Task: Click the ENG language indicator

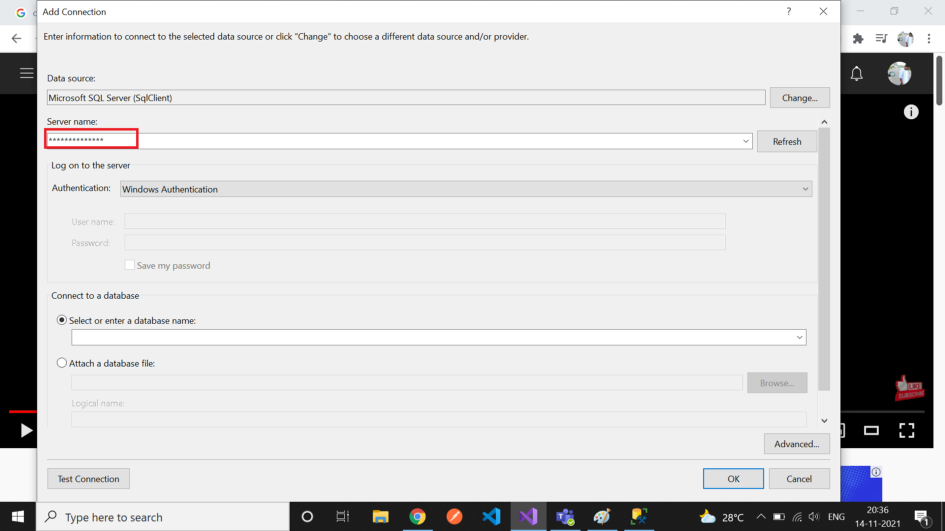Action: 836,517
